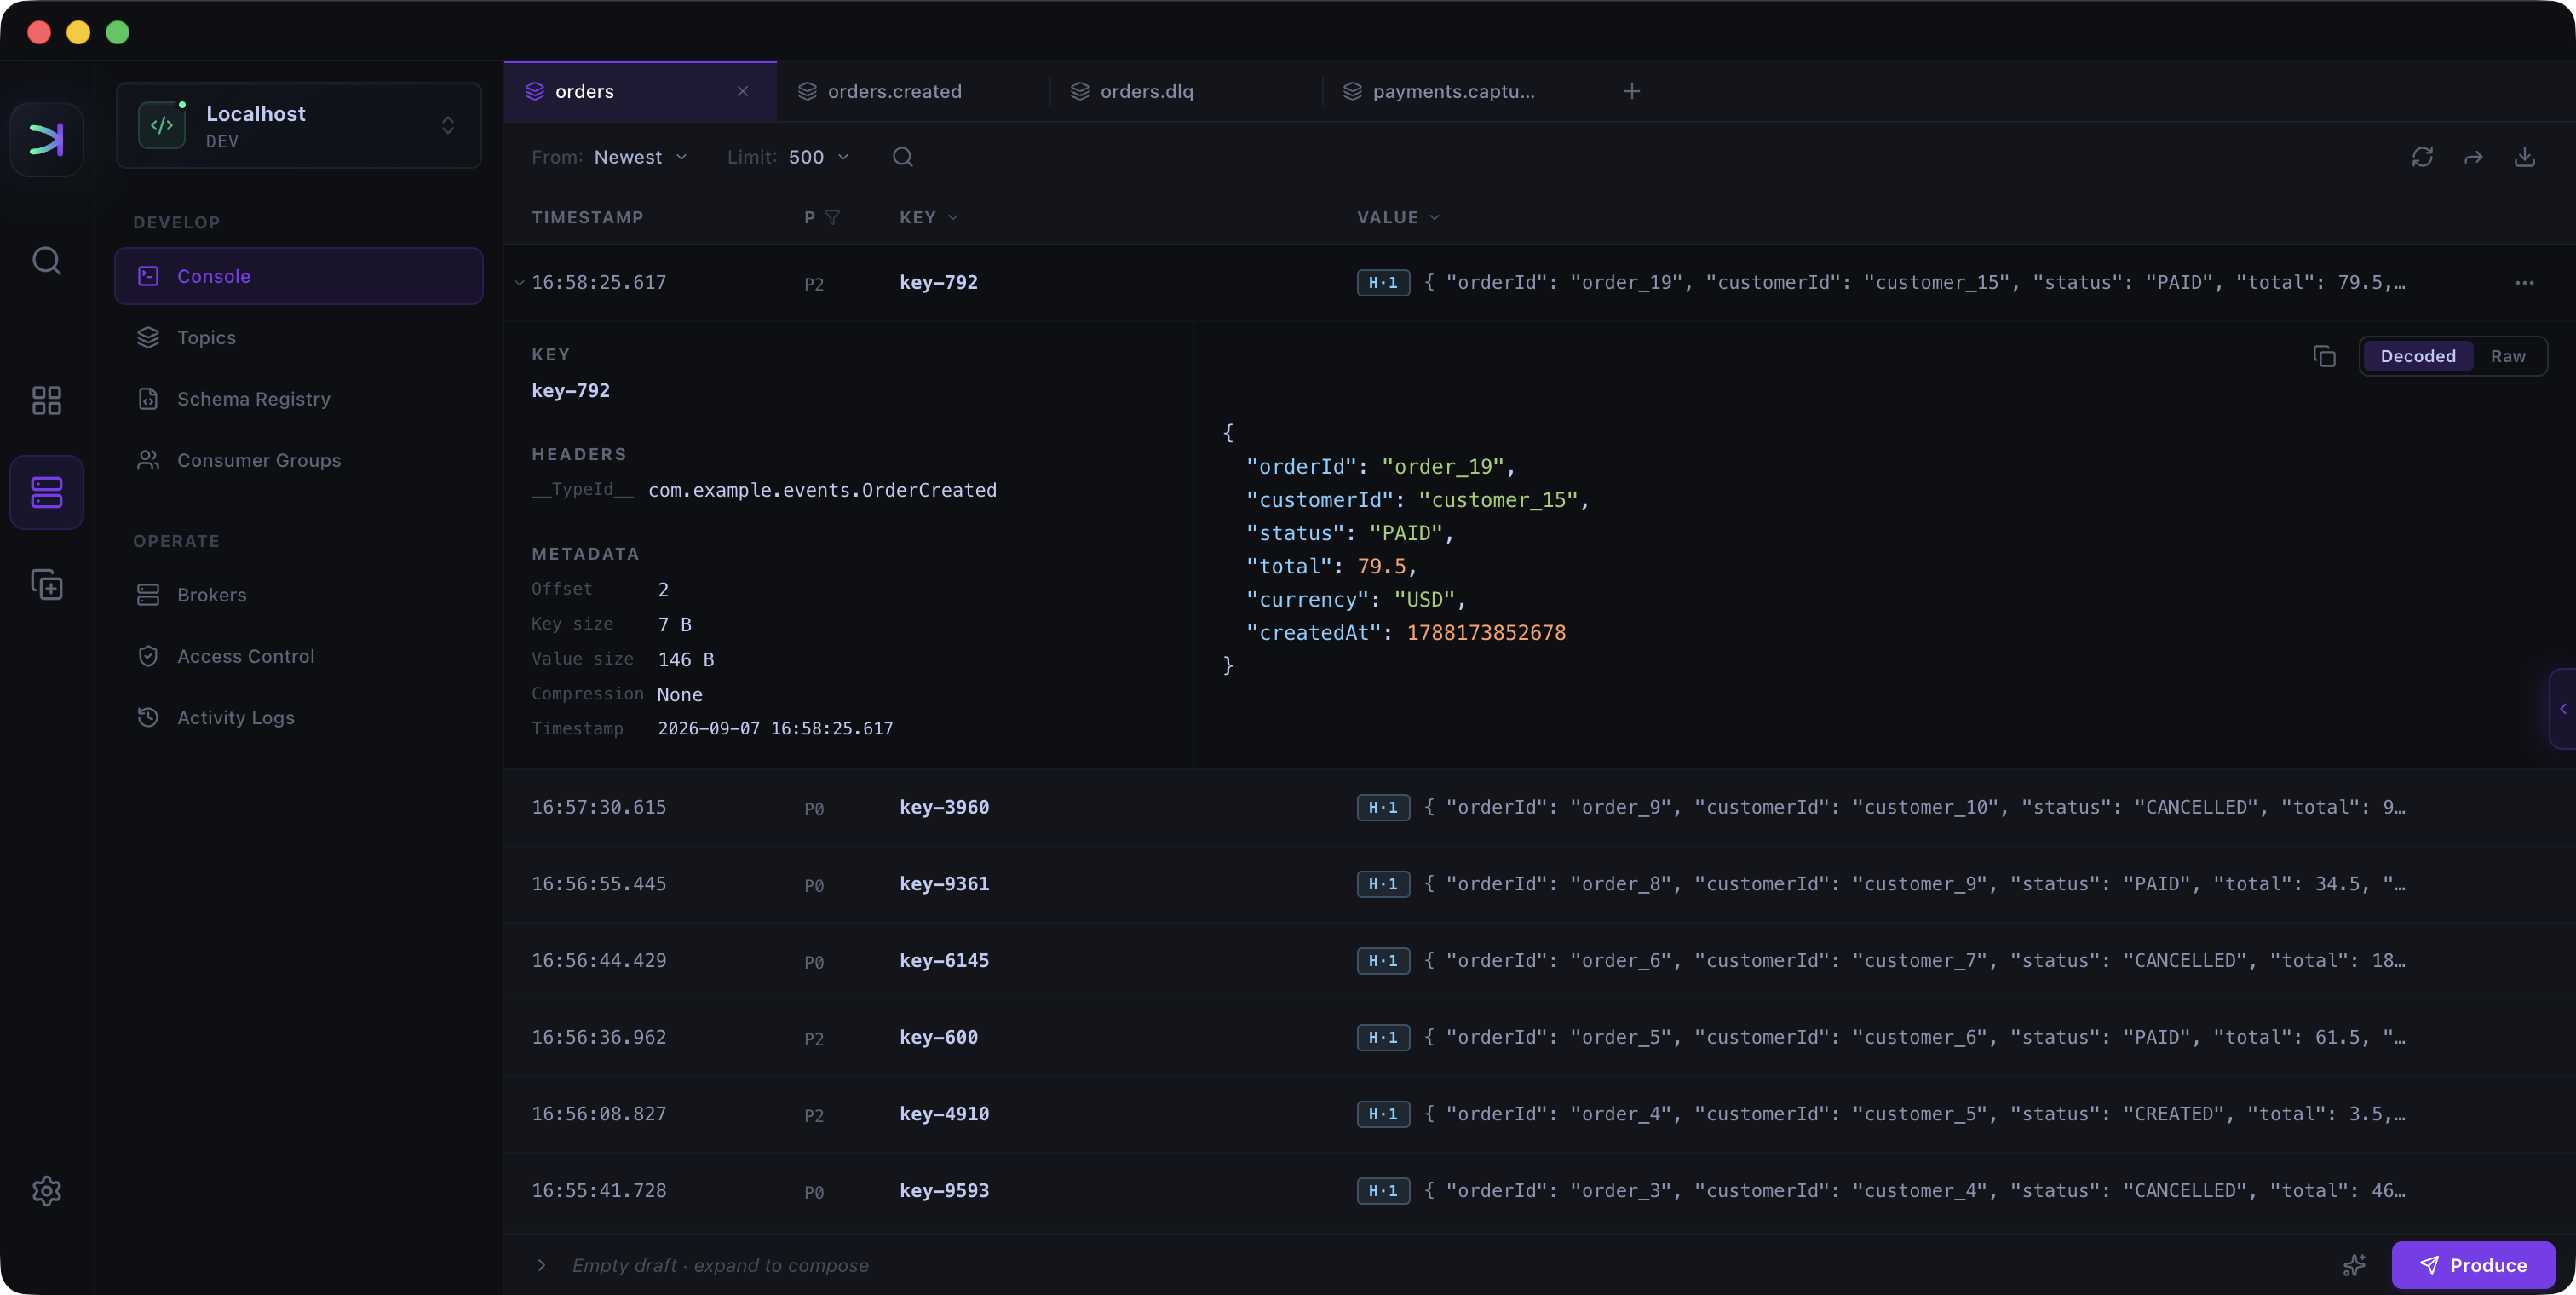The width and height of the screenshot is (2576, 1295).
Task: Click the H·1 badge on key-9593 row
Action: coord(1383,1191)
